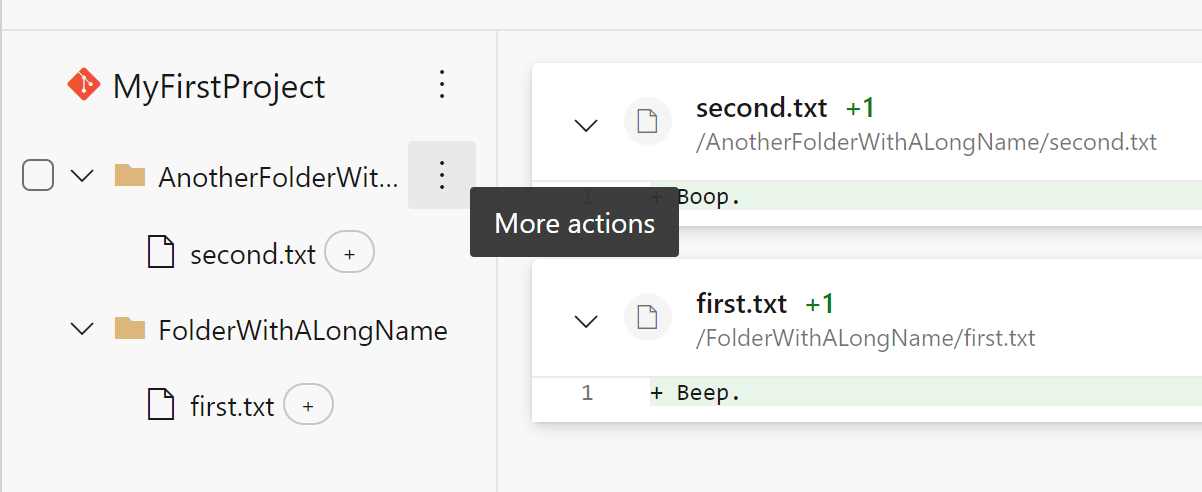The height and width of the screenshot is (492, 1202).
Task: Click the add badge next to second.txt
Action: click(349, 253)
